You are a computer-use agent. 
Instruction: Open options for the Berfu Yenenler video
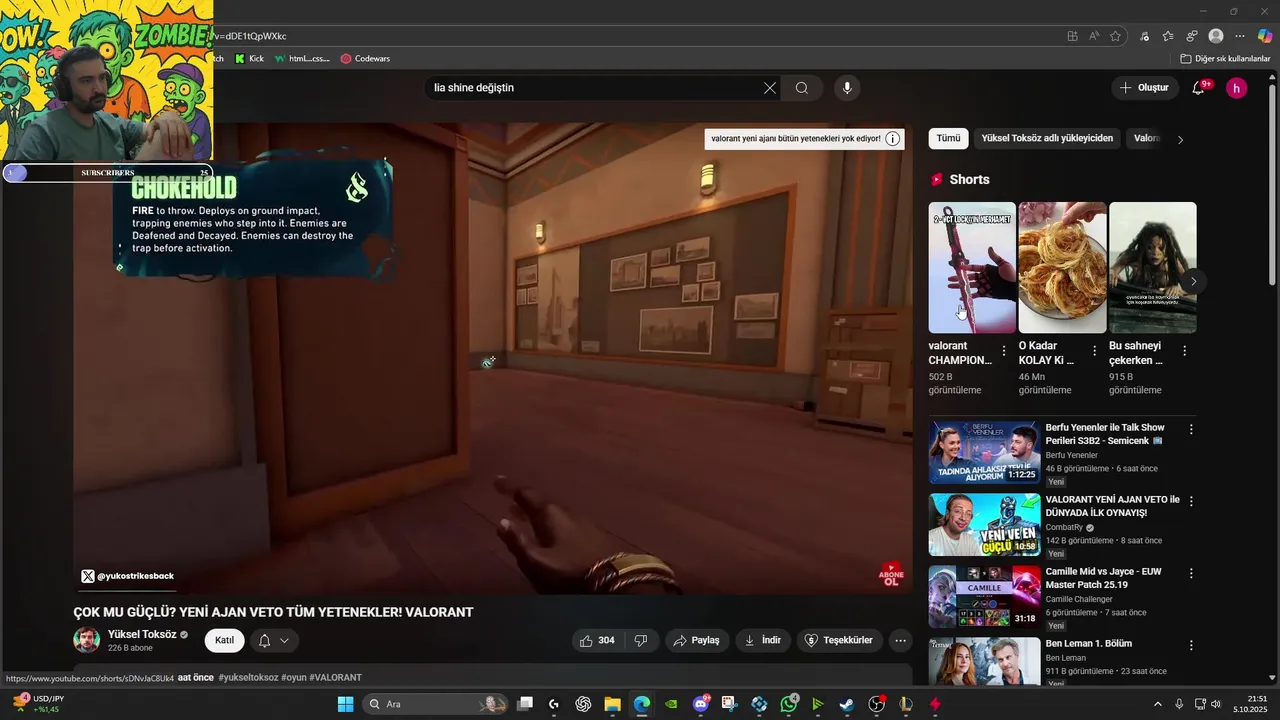pyautogui.click(x=1191, y=429)
